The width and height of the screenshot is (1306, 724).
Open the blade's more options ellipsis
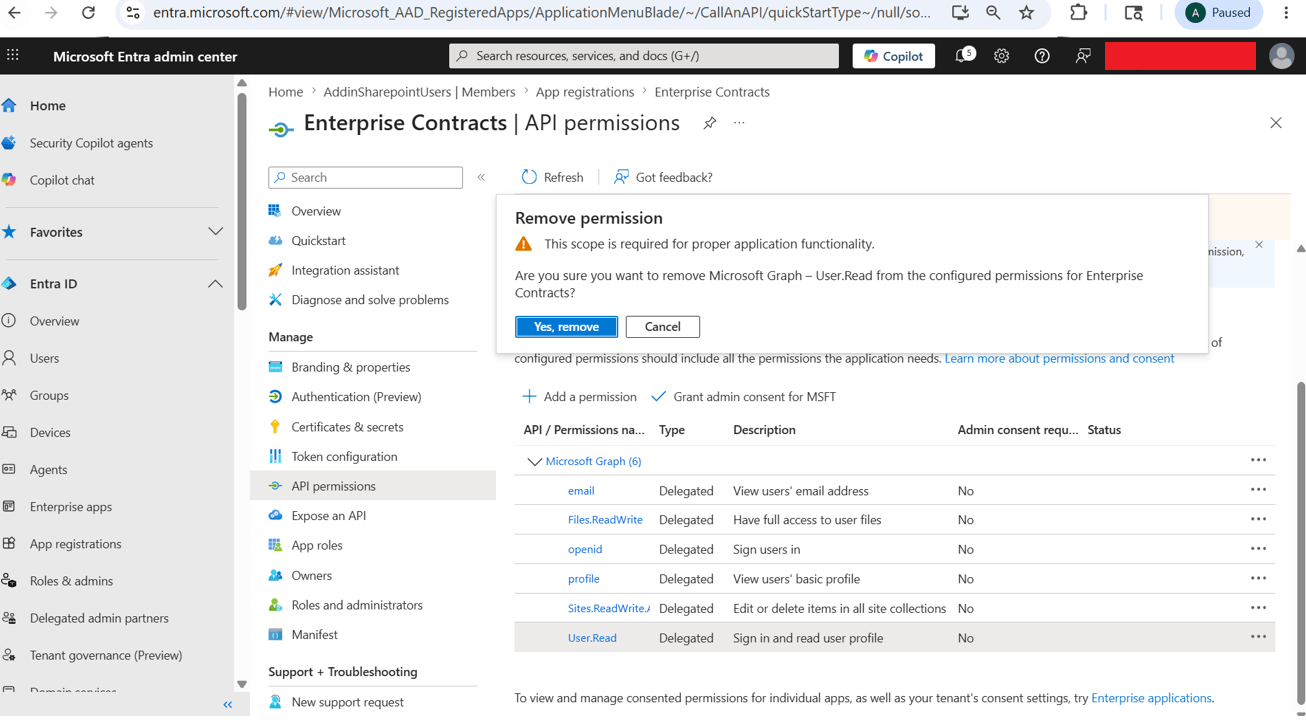click(x=739, y=123)
